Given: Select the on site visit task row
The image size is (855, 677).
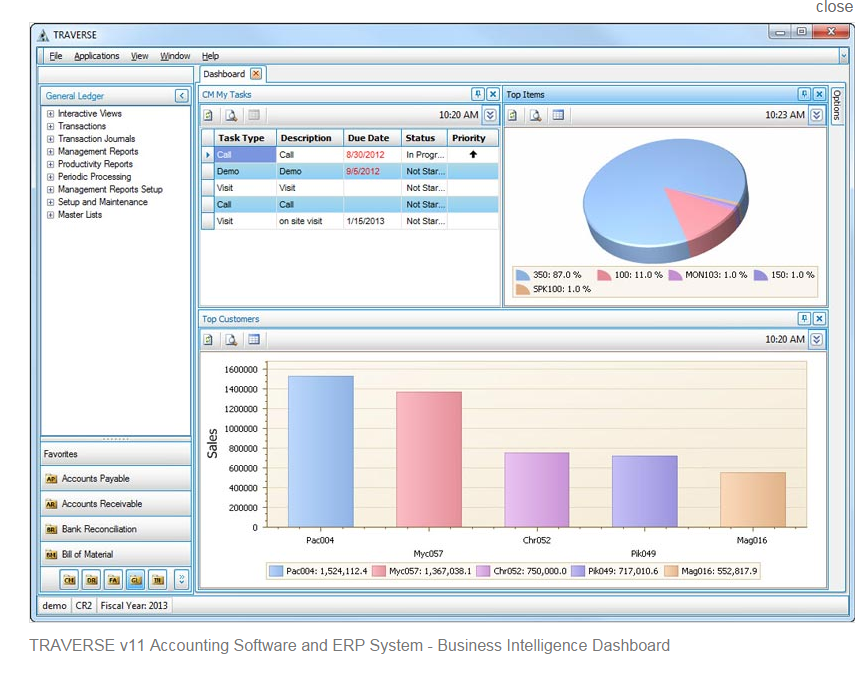Looking at the screenshot, I should coord(350,221).
